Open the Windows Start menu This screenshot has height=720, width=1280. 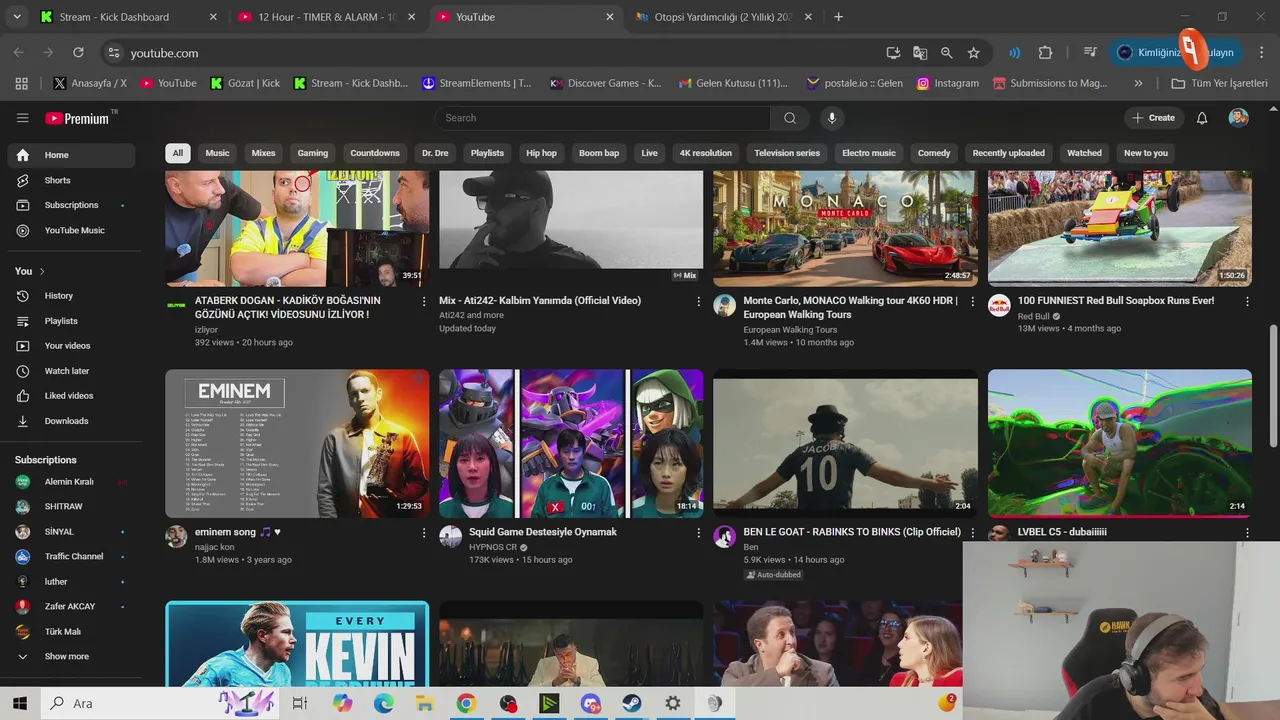20,703
